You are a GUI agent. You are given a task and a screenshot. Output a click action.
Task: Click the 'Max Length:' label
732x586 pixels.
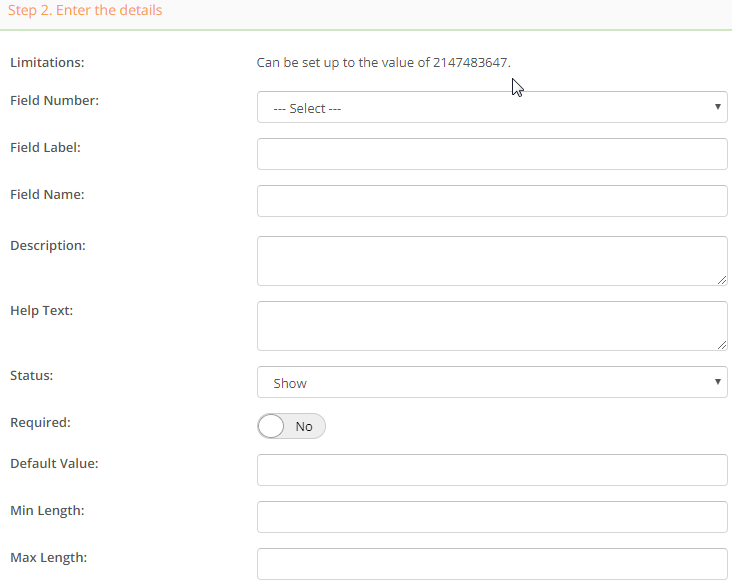47,557
